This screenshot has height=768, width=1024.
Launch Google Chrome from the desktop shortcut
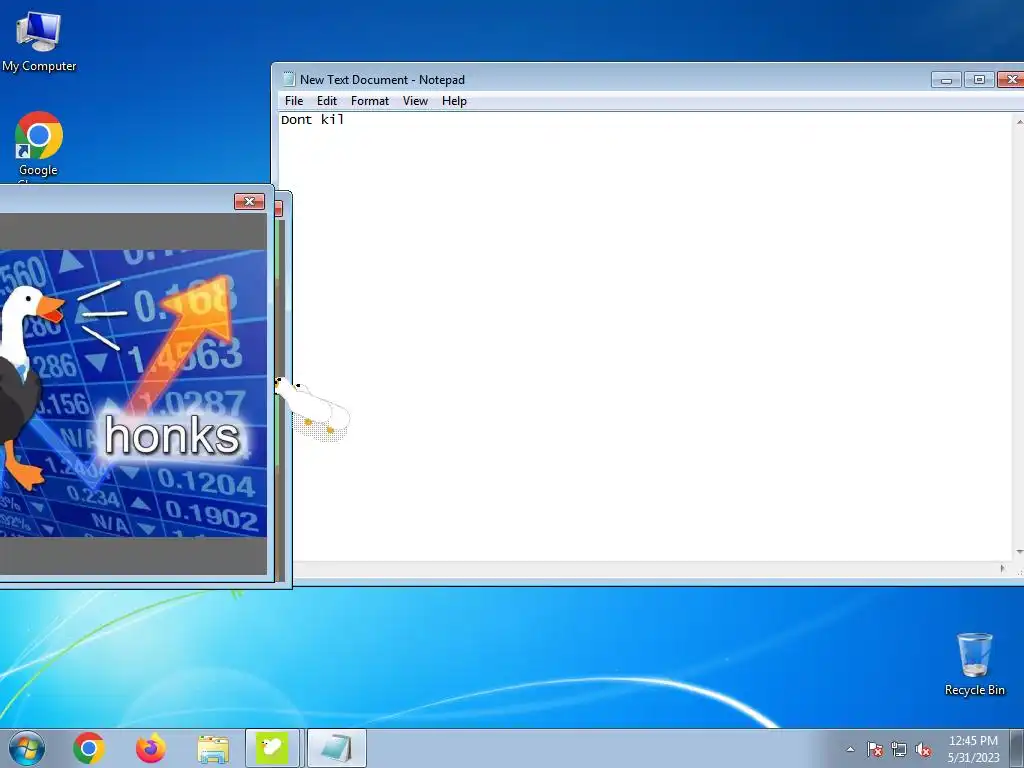tap(39, 145)
